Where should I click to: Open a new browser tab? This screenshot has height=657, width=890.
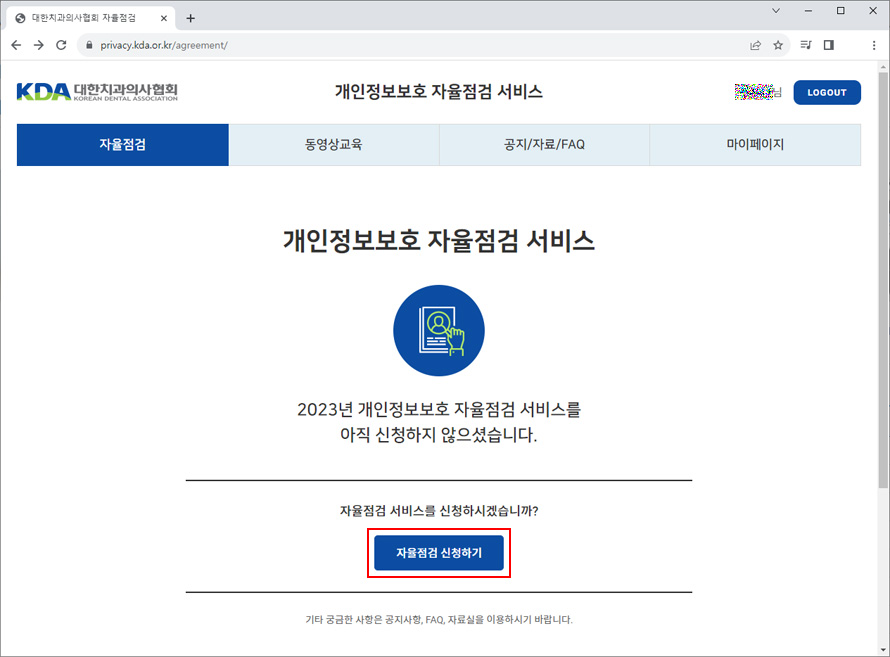191,18
